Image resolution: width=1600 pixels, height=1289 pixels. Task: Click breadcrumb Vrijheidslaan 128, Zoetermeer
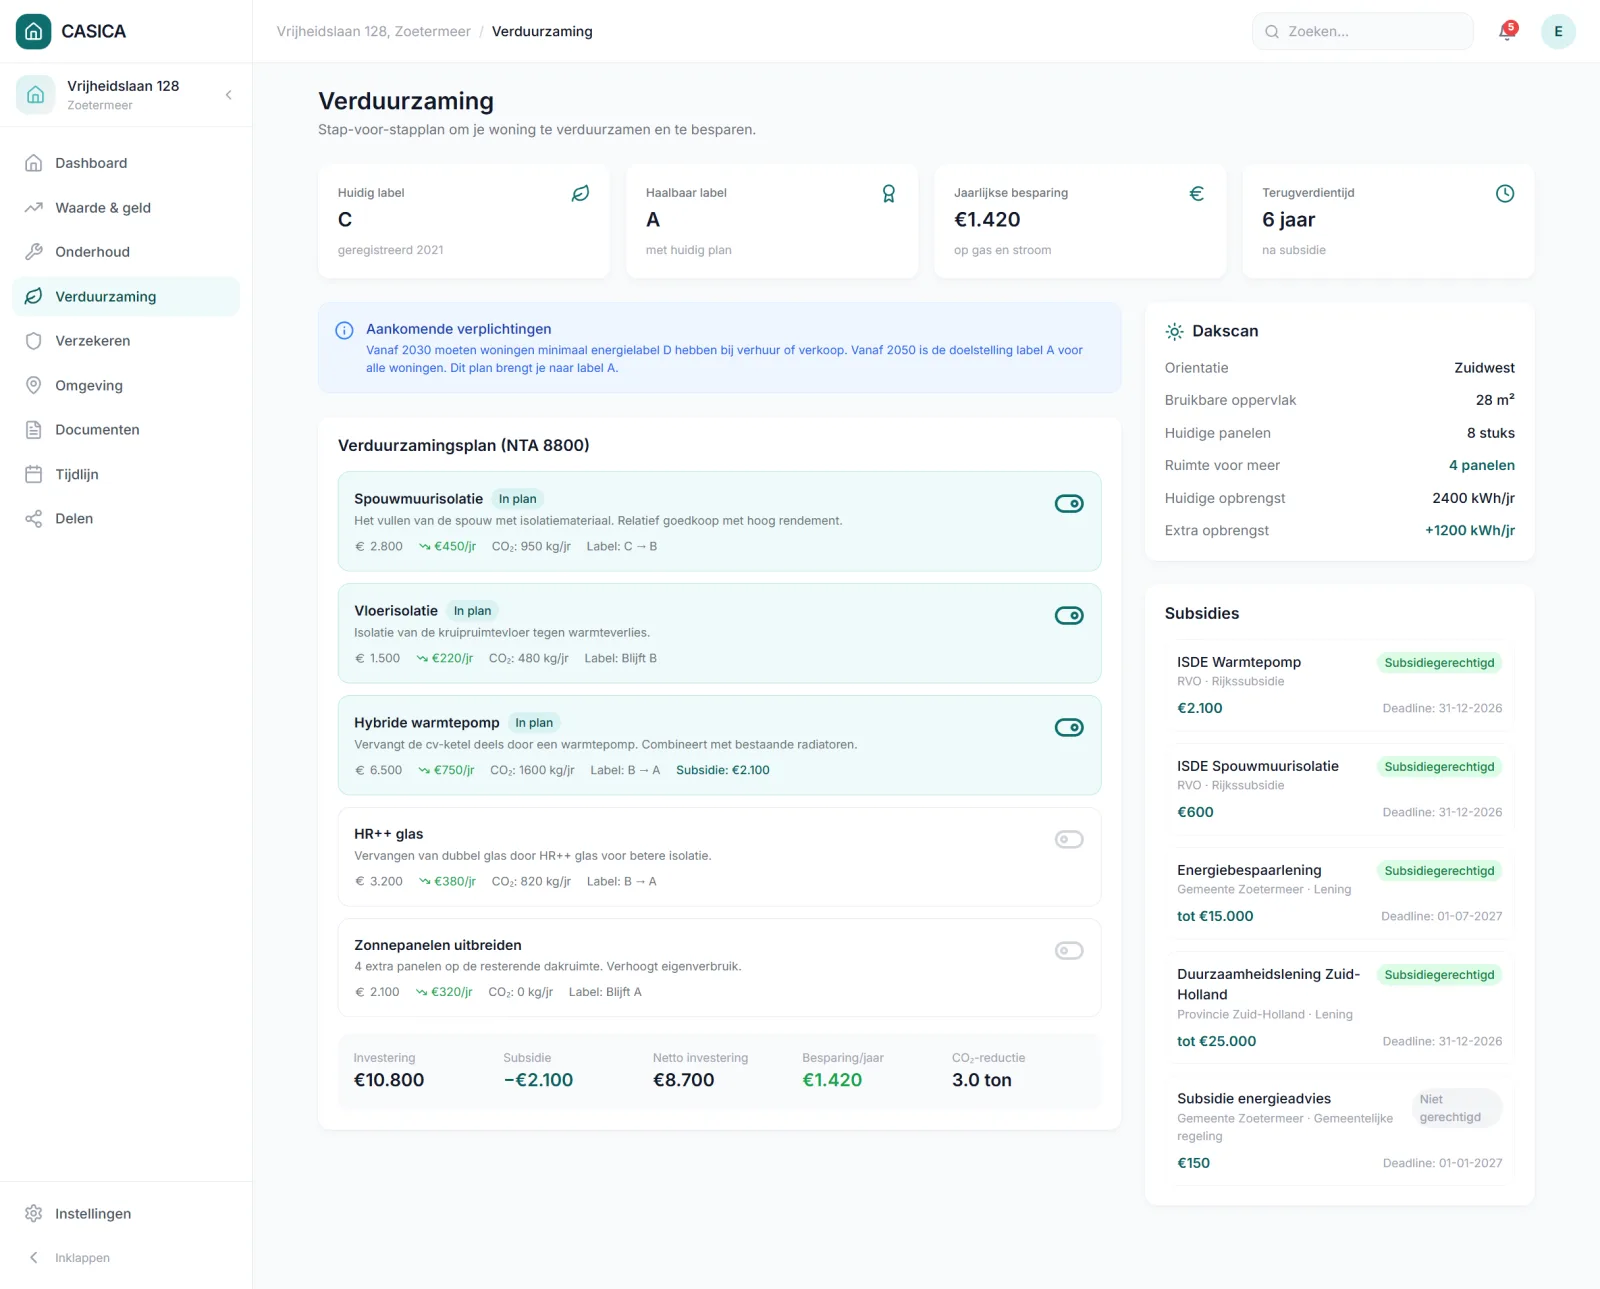pos(374,32)
